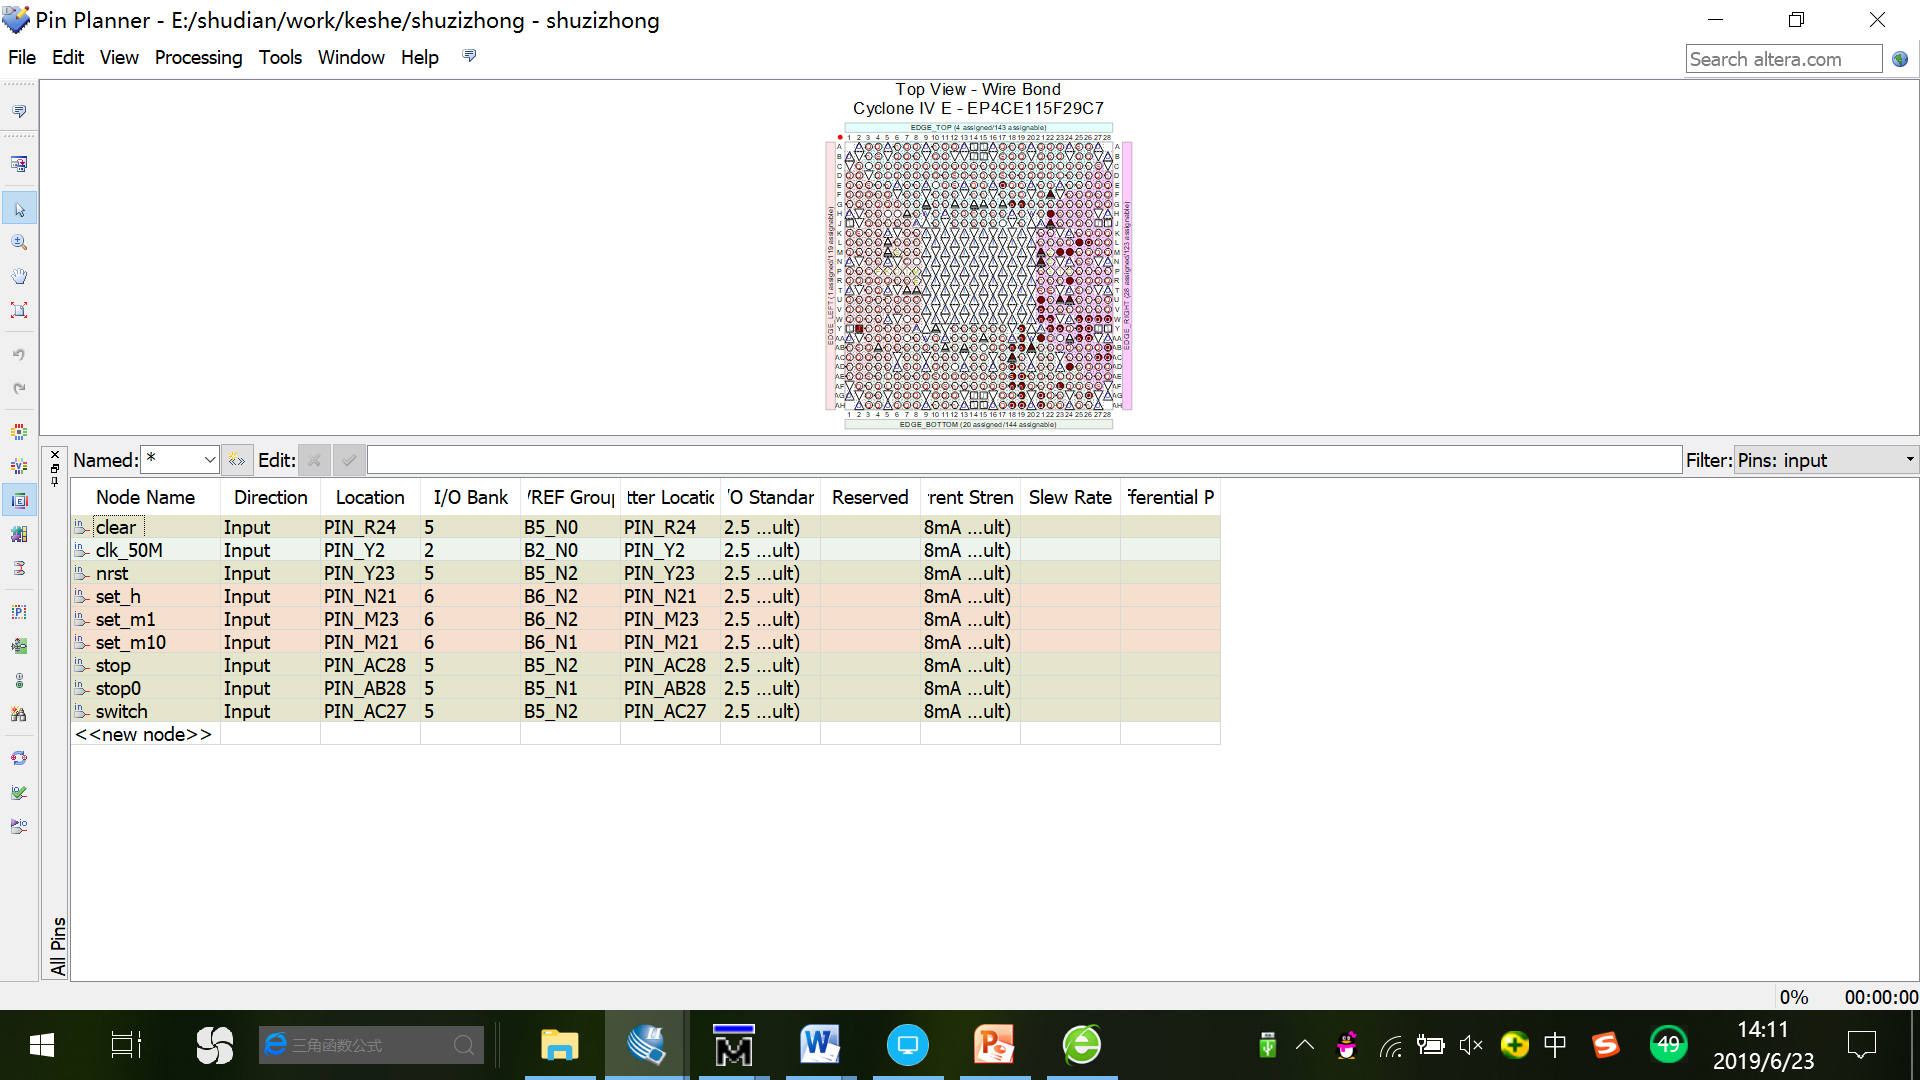Click the I/O assignment analysis checkmark icon
The height and width of the screenshot is (1080, 1920).
click(19, 792)
